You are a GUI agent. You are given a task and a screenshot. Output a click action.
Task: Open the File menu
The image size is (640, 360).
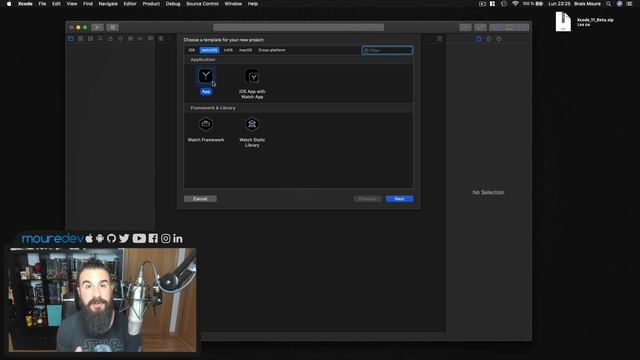42,4
